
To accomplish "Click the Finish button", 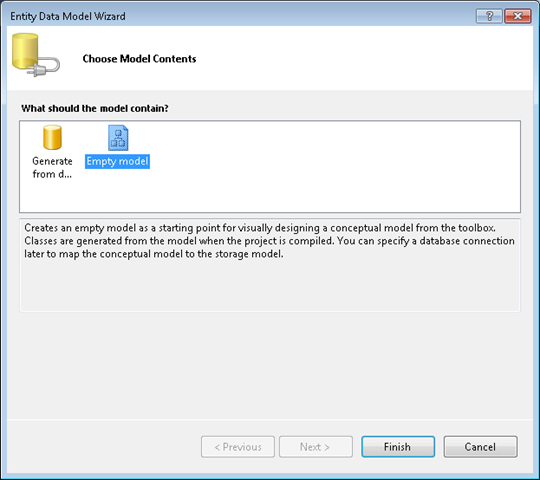I will click(x=398, y=447).
